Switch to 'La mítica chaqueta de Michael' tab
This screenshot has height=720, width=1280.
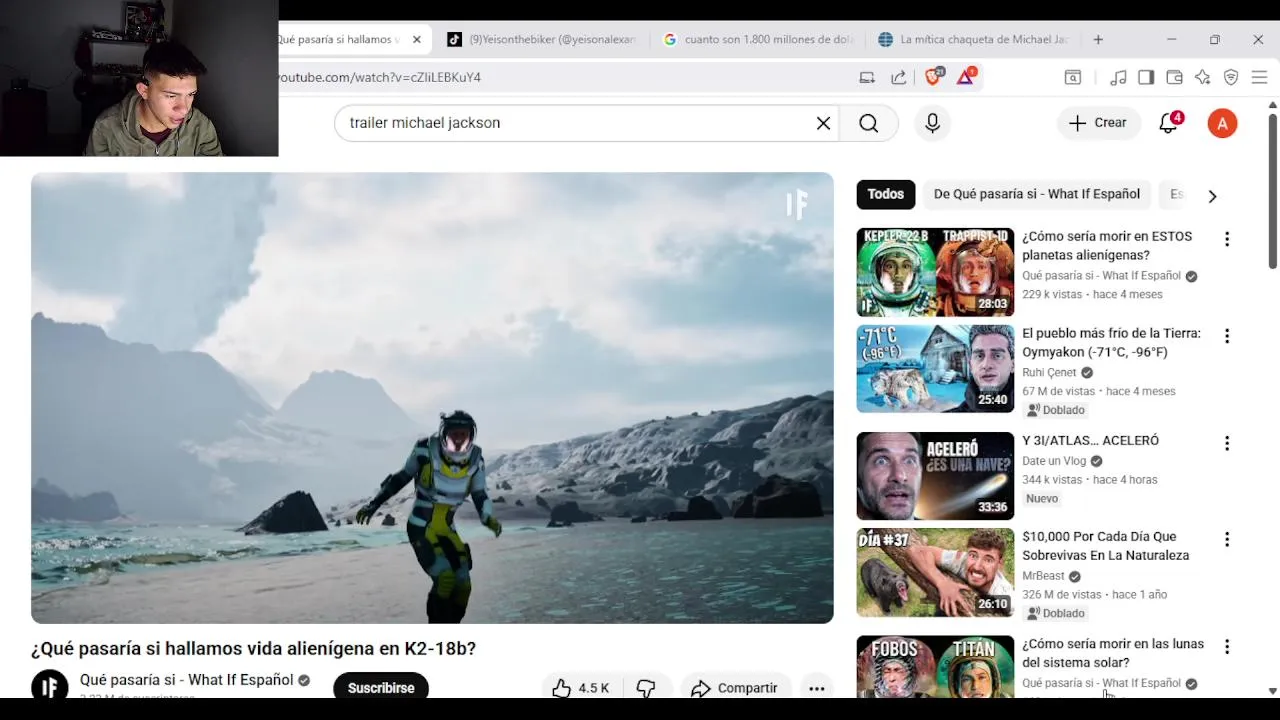[x=974, y=39]
